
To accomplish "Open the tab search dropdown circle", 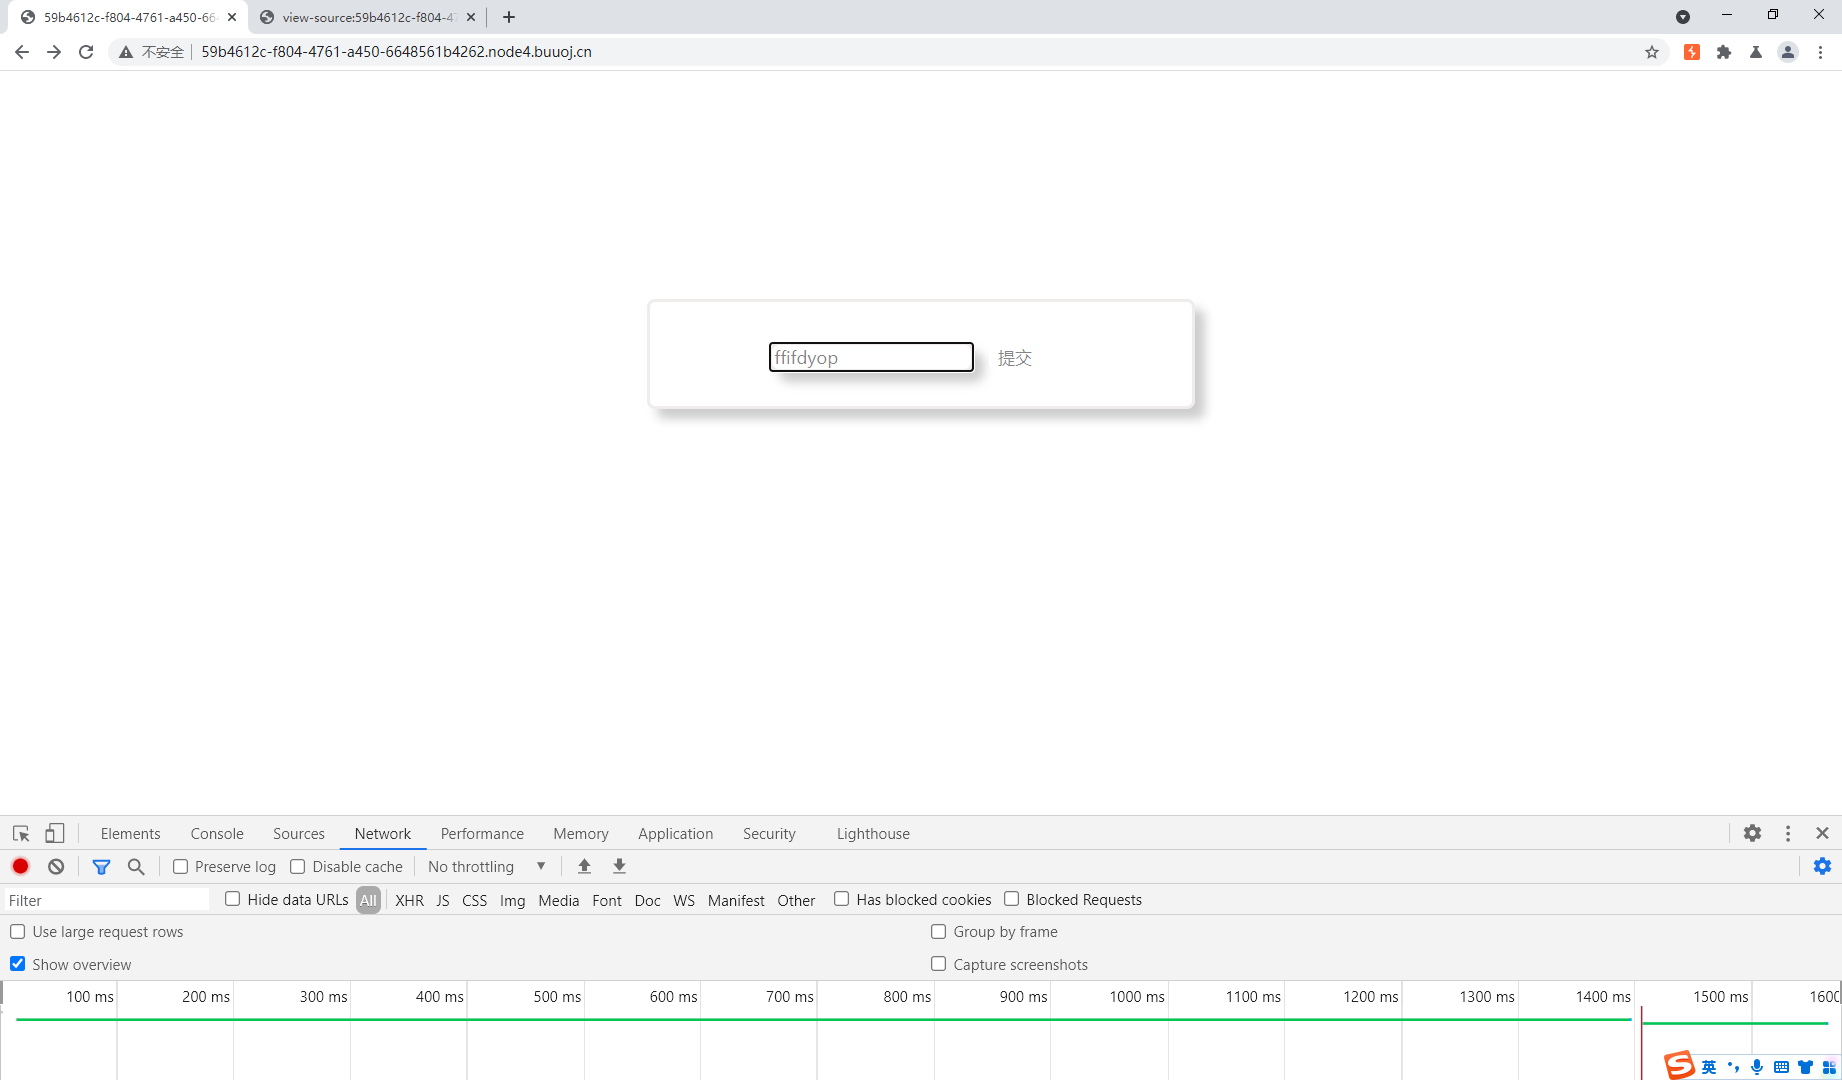I will click(1683, 17).
